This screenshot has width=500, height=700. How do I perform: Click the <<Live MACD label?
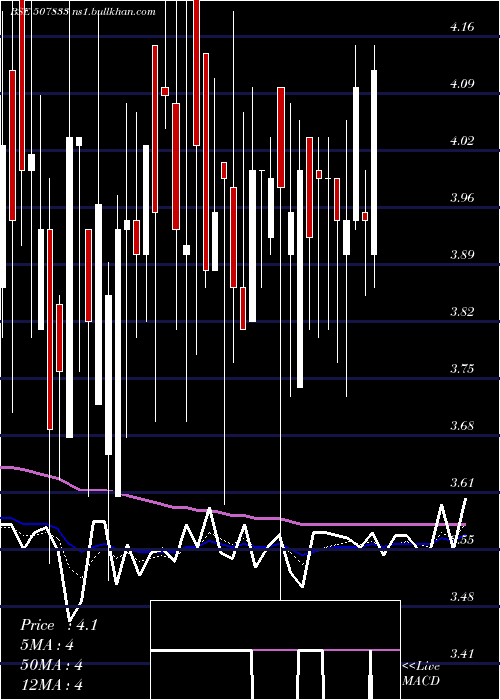(x=421, y=673)
